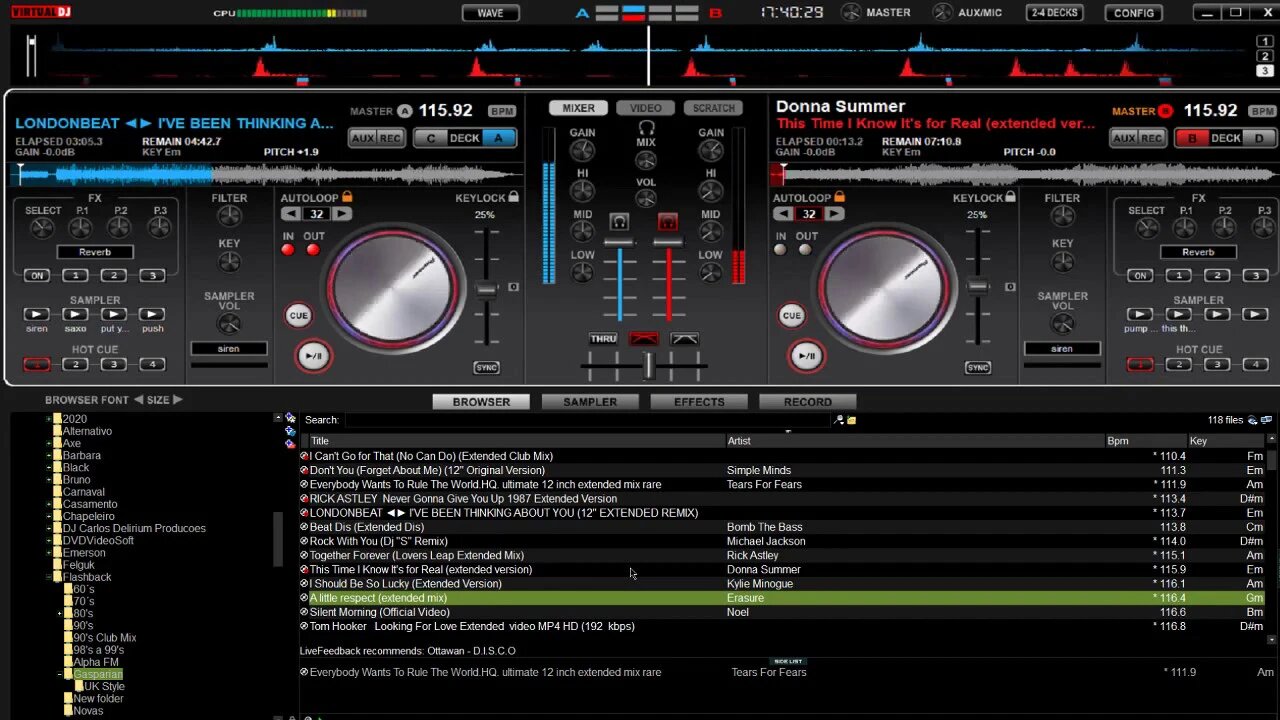Set loop IN point on left deck
This screenshot has height=720, width=1280.
[288, 249]
